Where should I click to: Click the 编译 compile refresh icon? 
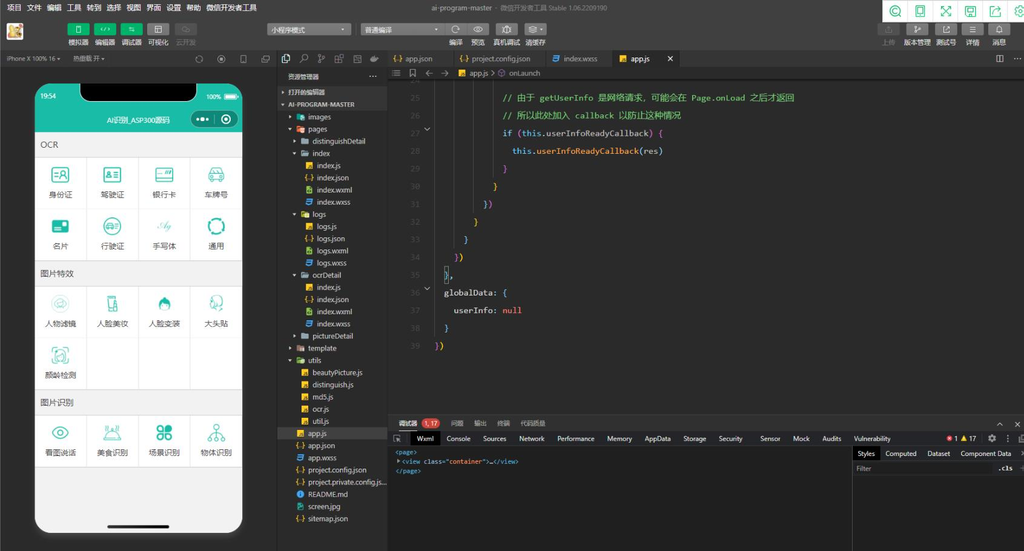456,29
